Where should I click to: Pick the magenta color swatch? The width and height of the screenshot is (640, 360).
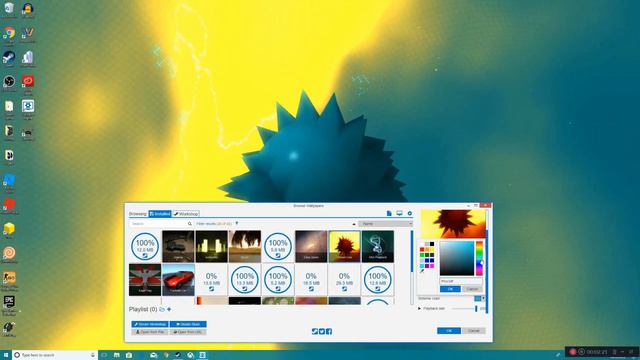pyautogui.click(x=432, y=266)
